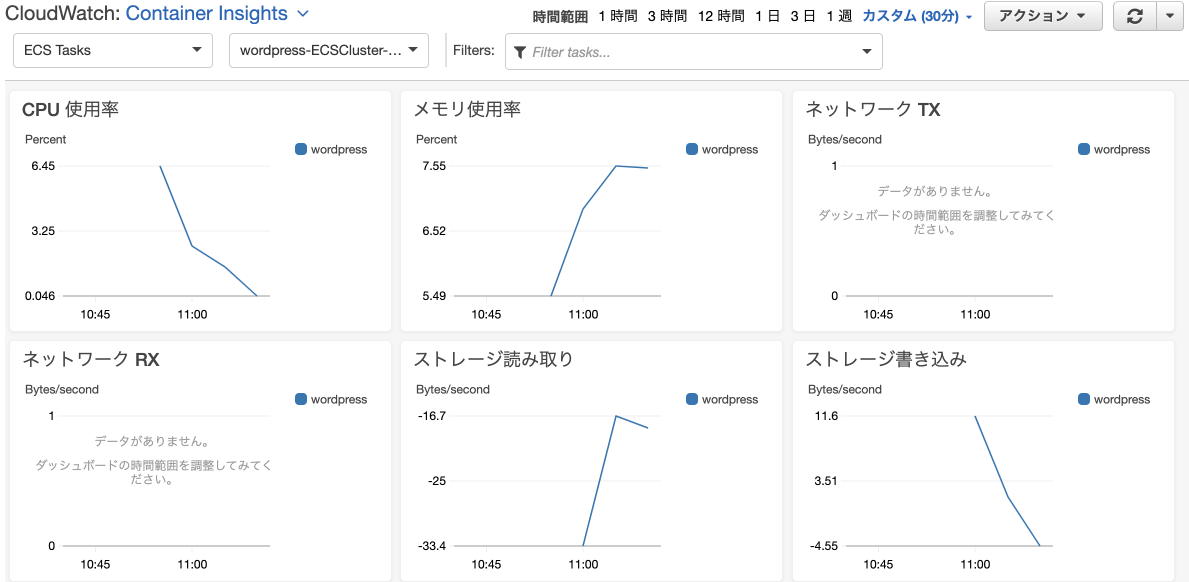Open the dropdown arrow beside refresh button

[1168, 16]
